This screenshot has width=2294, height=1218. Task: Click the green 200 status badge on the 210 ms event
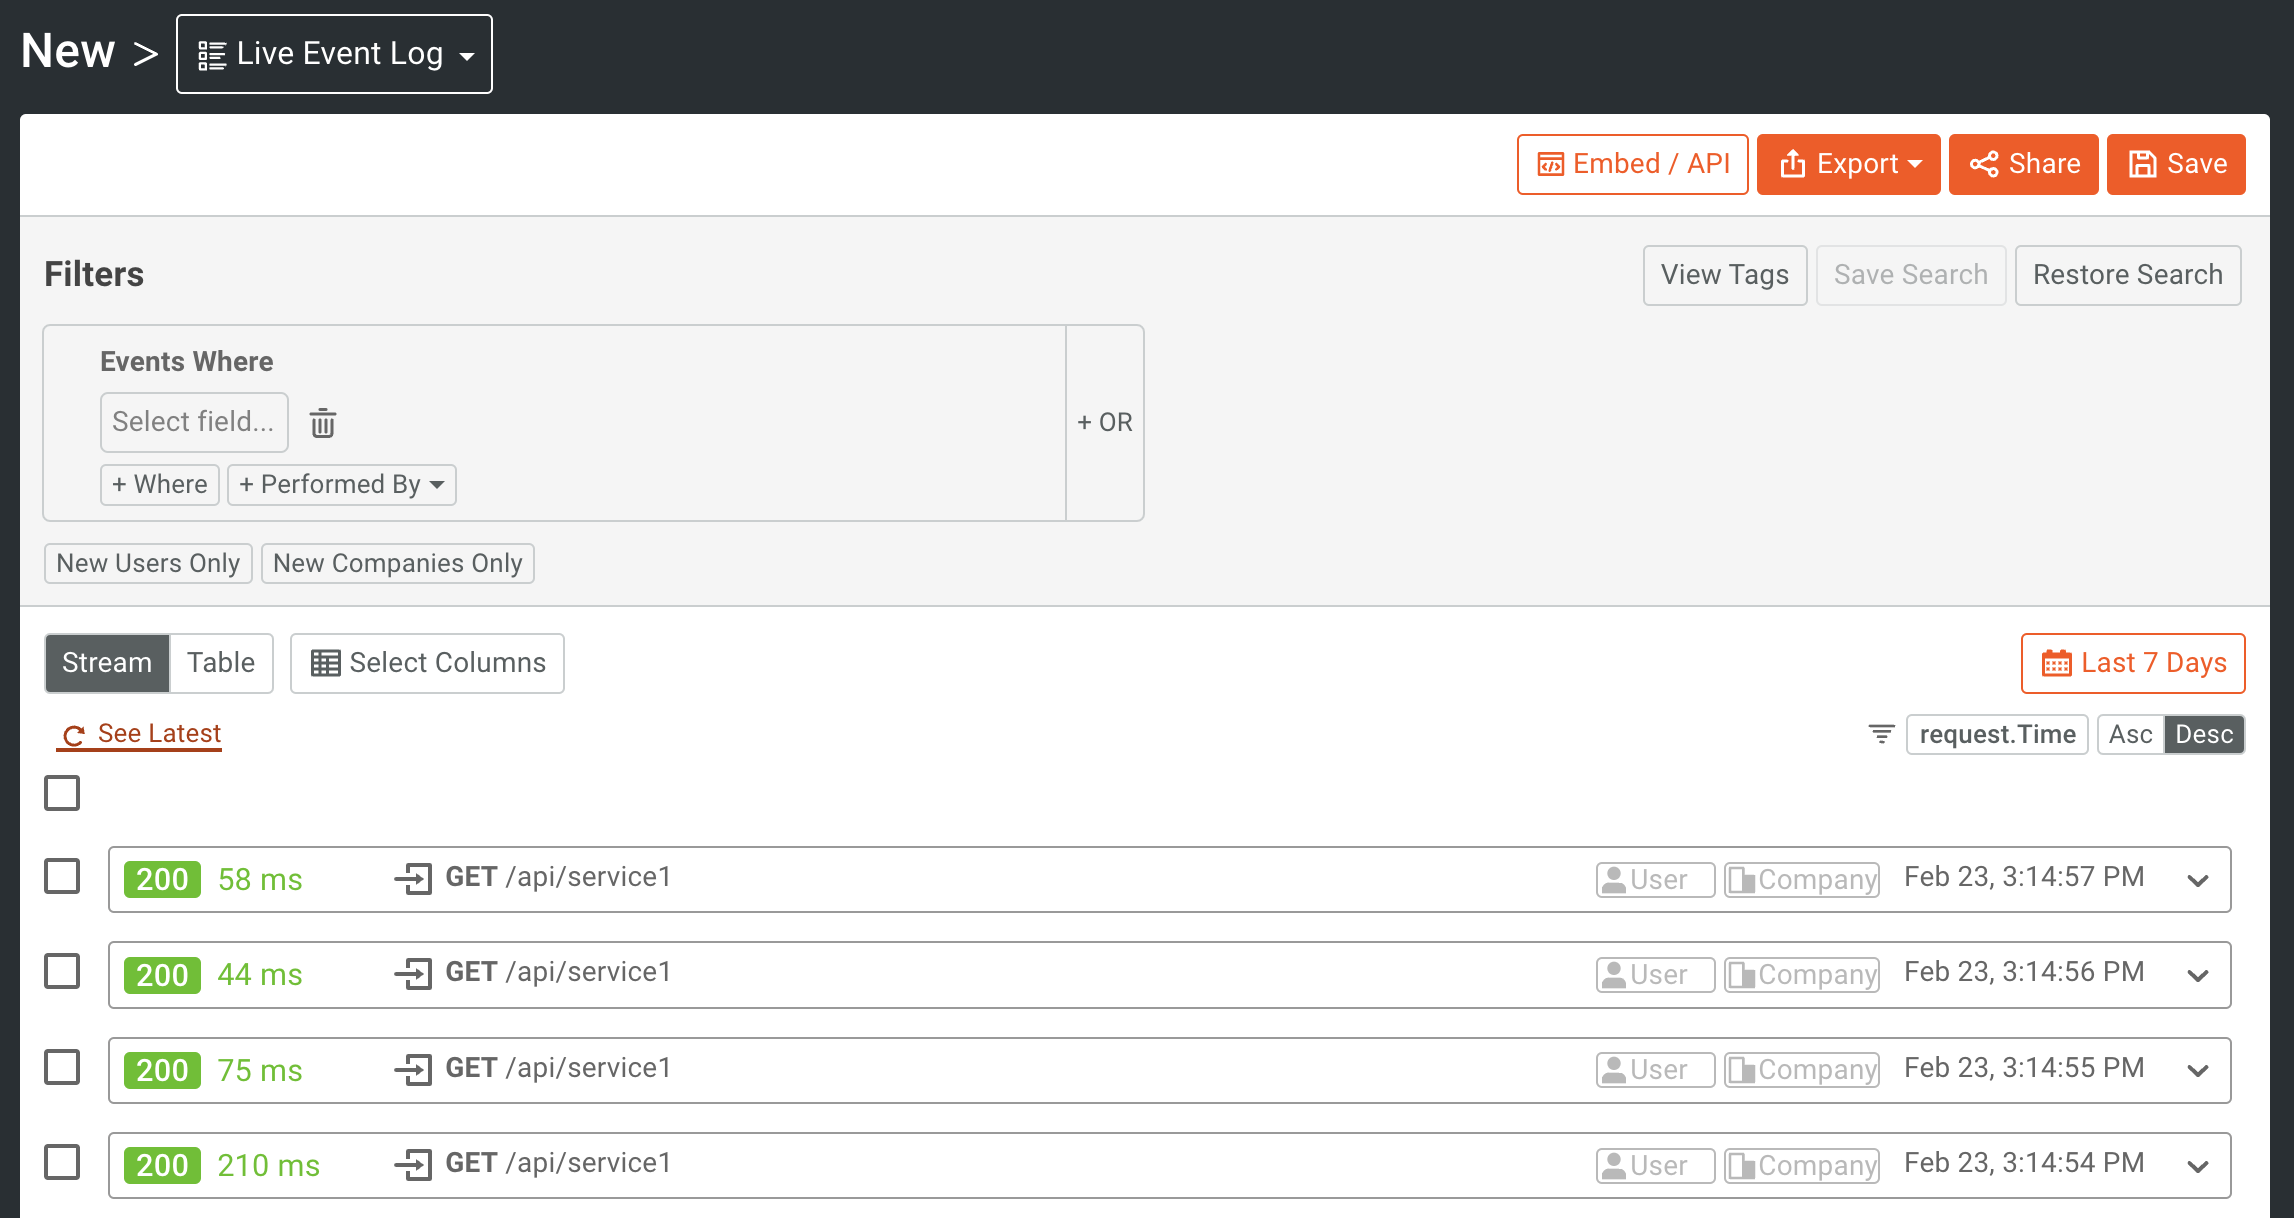click(162, 1165)
